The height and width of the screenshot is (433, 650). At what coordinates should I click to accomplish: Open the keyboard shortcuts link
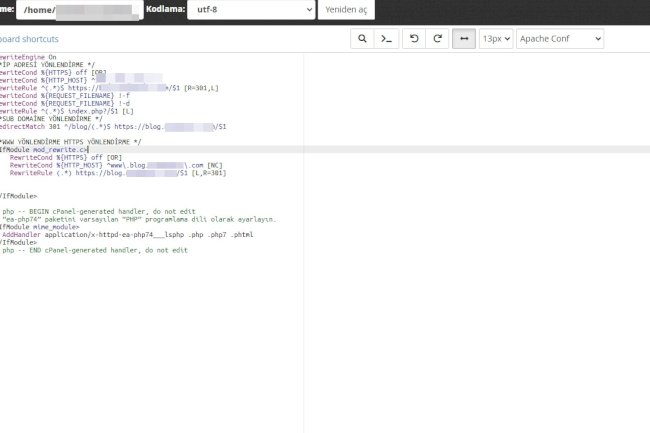(29, 39)
